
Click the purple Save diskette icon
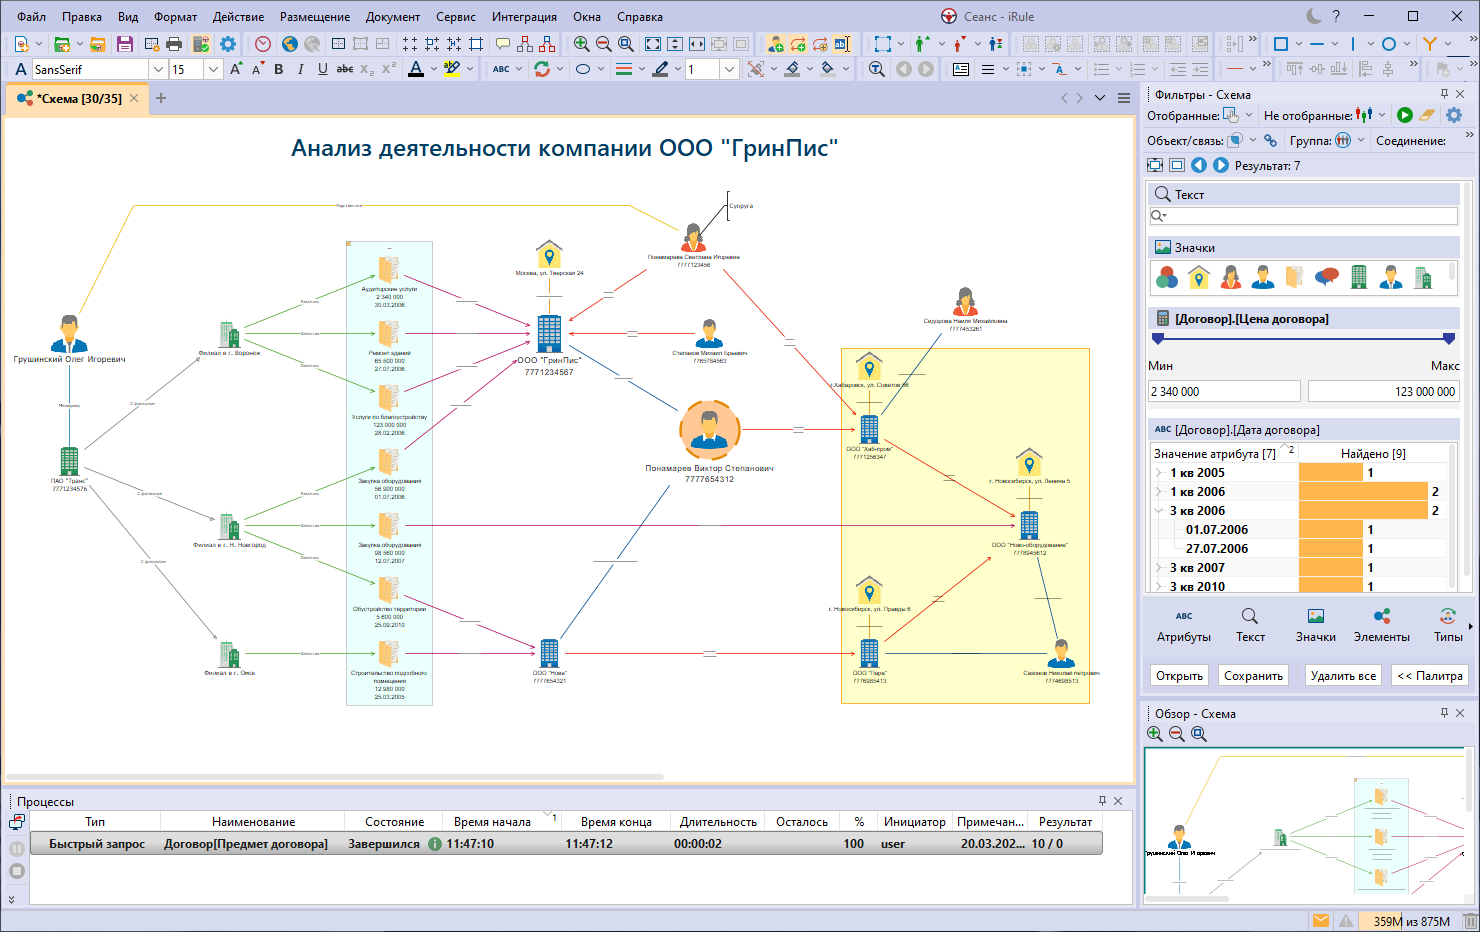tap(124, 44)
